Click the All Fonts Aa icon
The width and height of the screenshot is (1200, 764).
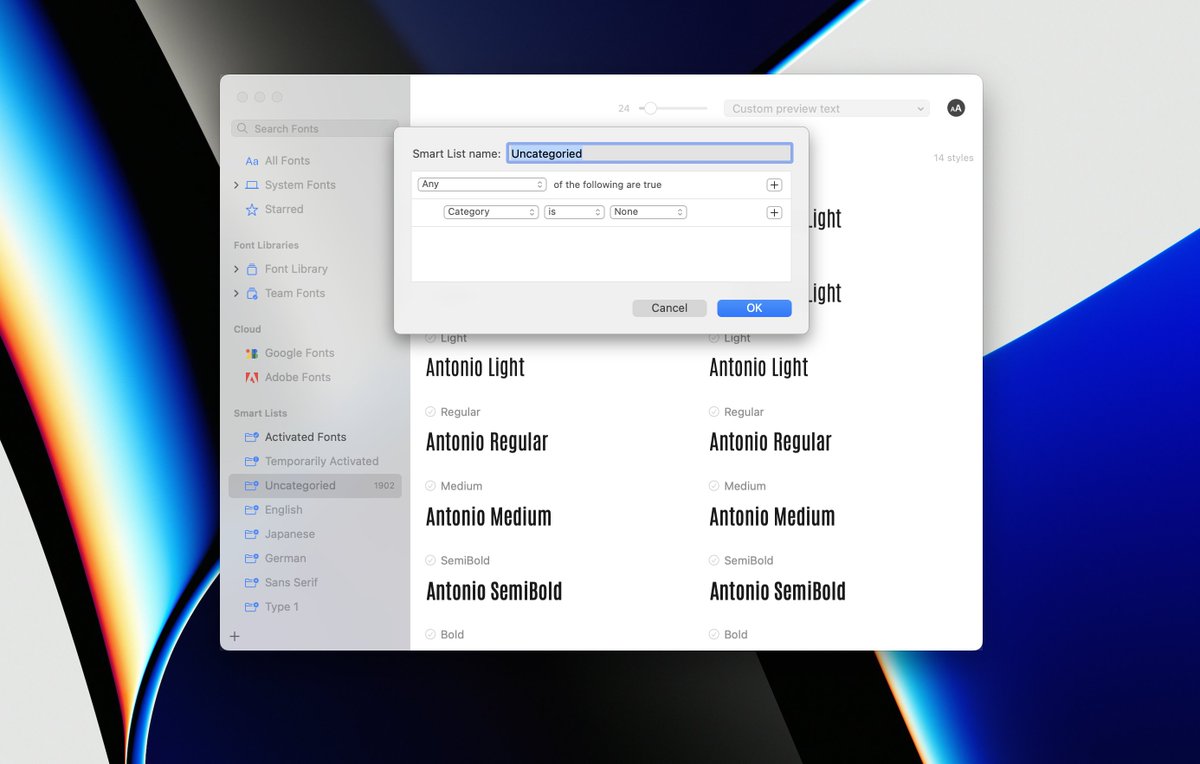click(252, 161)
